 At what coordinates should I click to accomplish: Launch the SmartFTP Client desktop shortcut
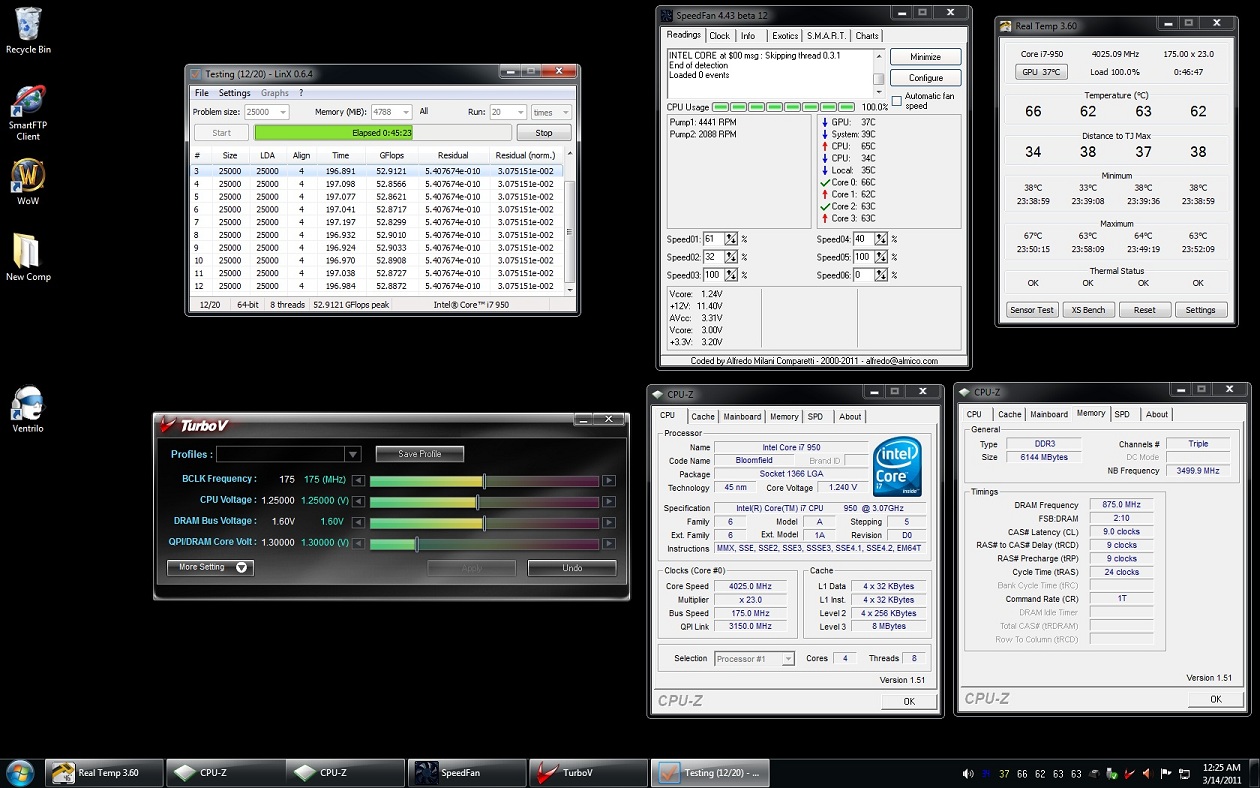[28, 113]
